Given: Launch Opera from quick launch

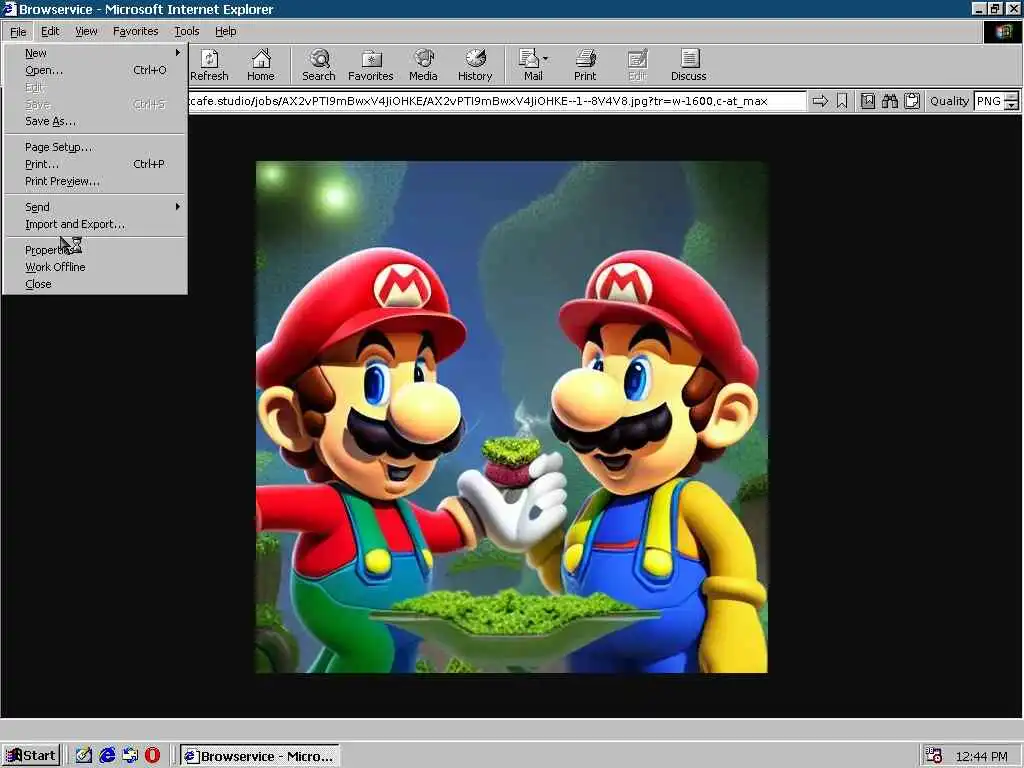Looking at the screenshot, I should [152, 756].
